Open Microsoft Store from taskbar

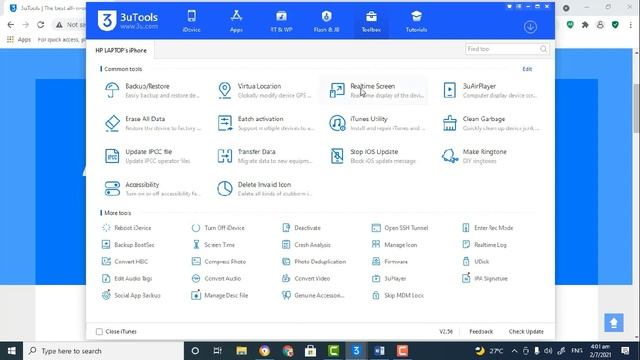(310, 351)
